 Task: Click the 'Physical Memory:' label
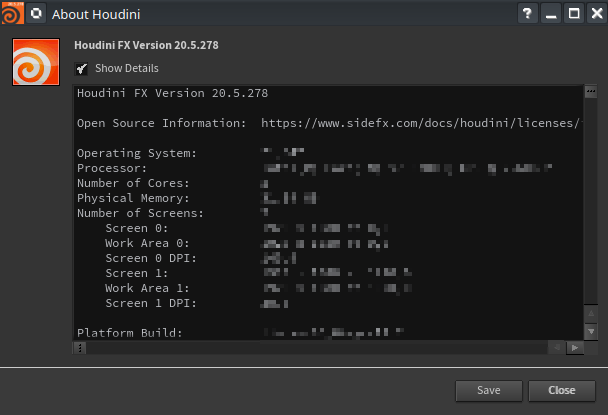coord(133,199)
